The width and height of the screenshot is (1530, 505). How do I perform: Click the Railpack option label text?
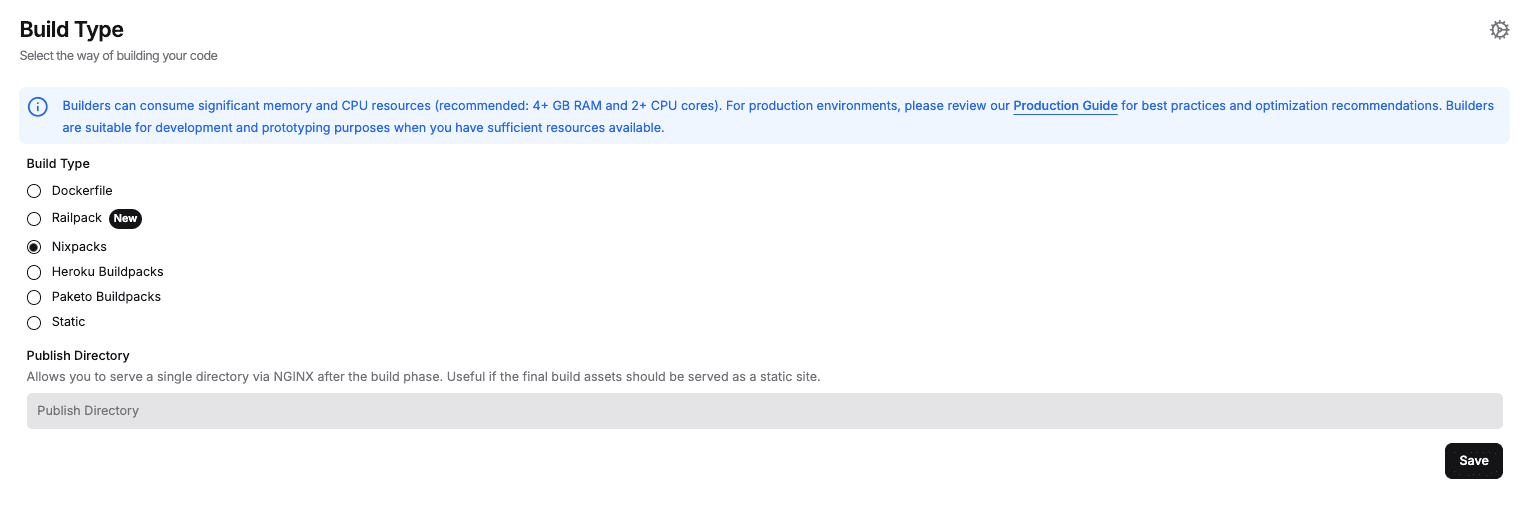click(77, 218)
